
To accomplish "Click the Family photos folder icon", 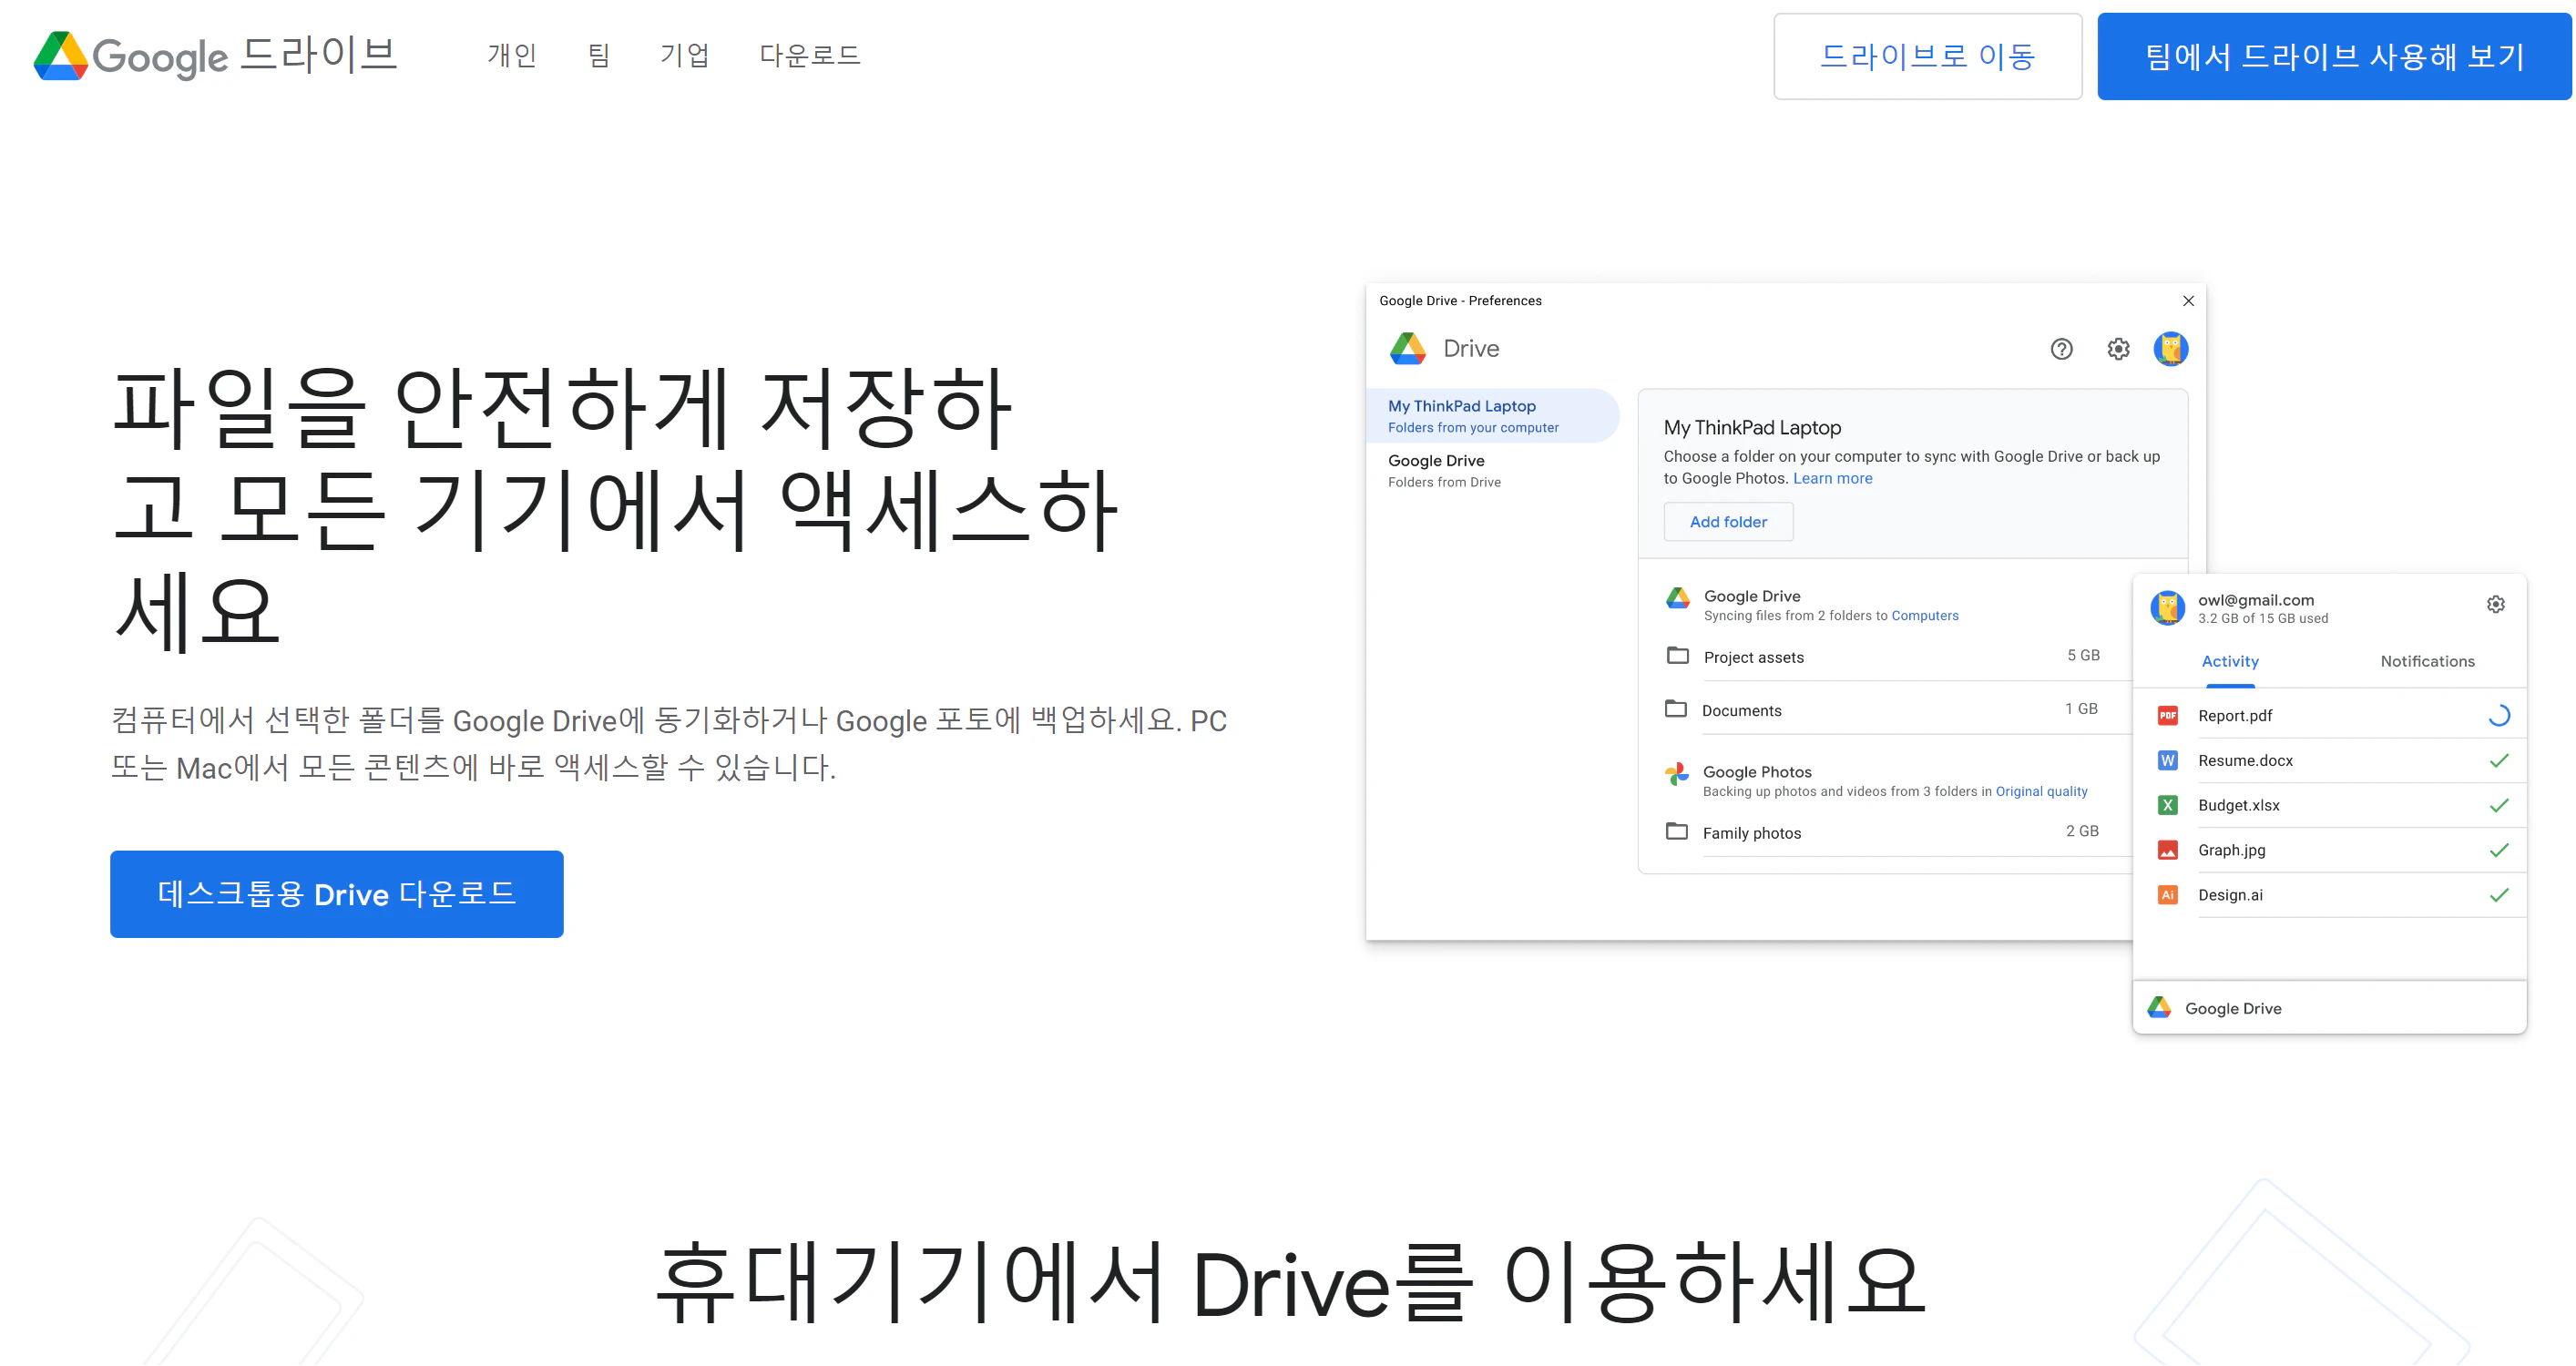I will point(1676,831).
